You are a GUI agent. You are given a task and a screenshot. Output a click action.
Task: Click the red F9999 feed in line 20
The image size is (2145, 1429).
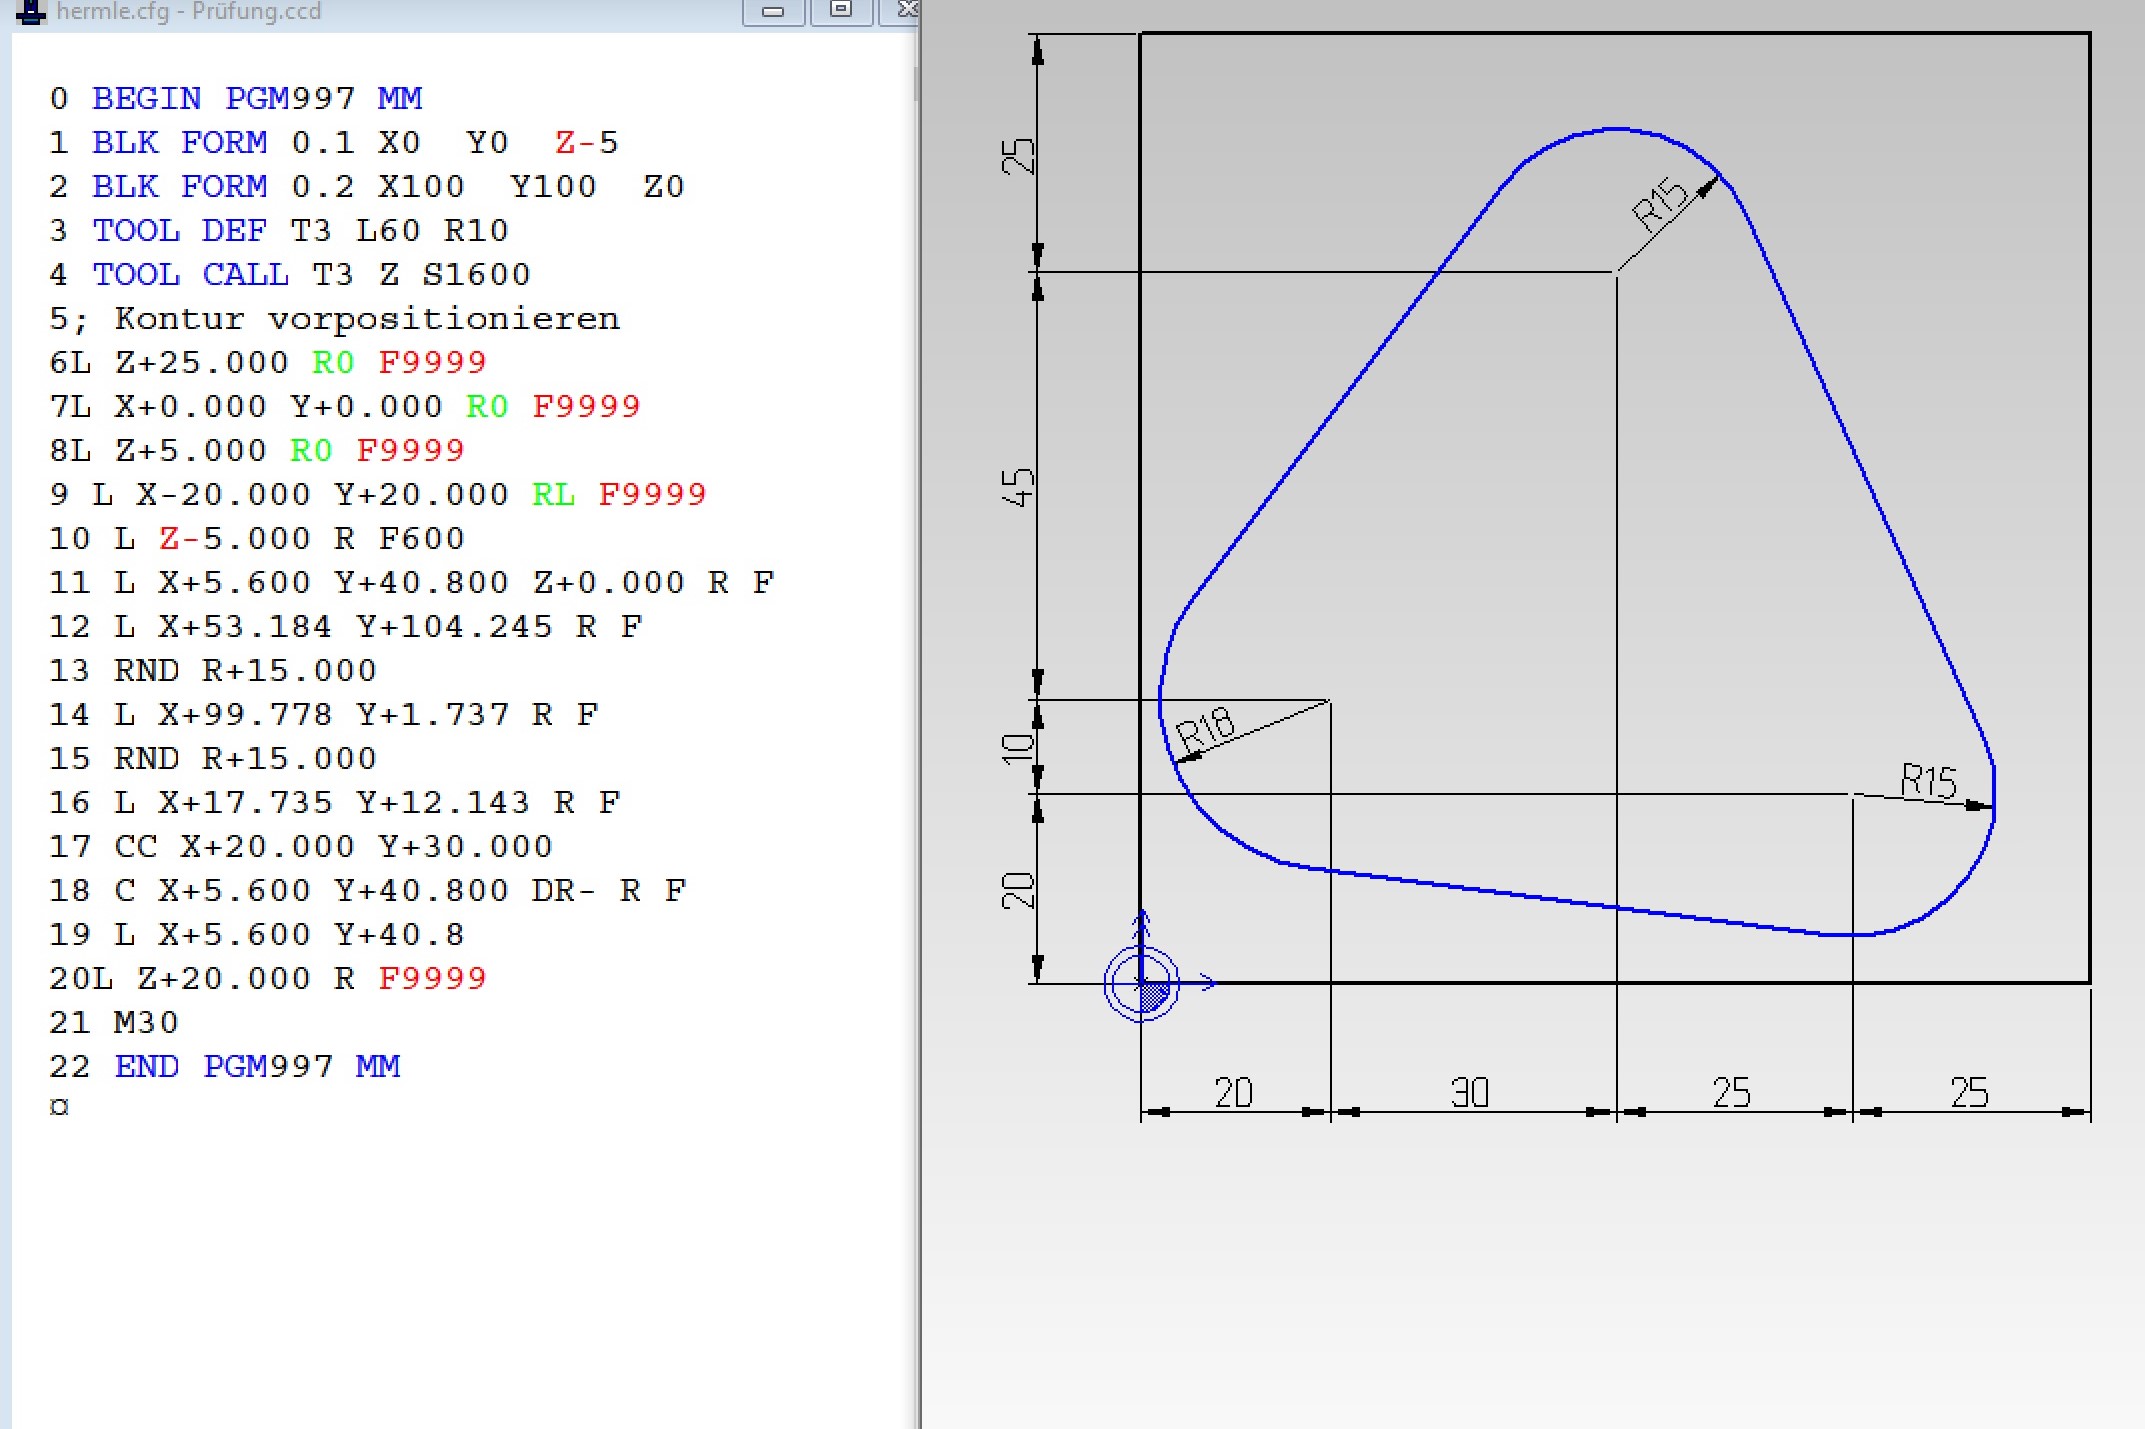432,978
